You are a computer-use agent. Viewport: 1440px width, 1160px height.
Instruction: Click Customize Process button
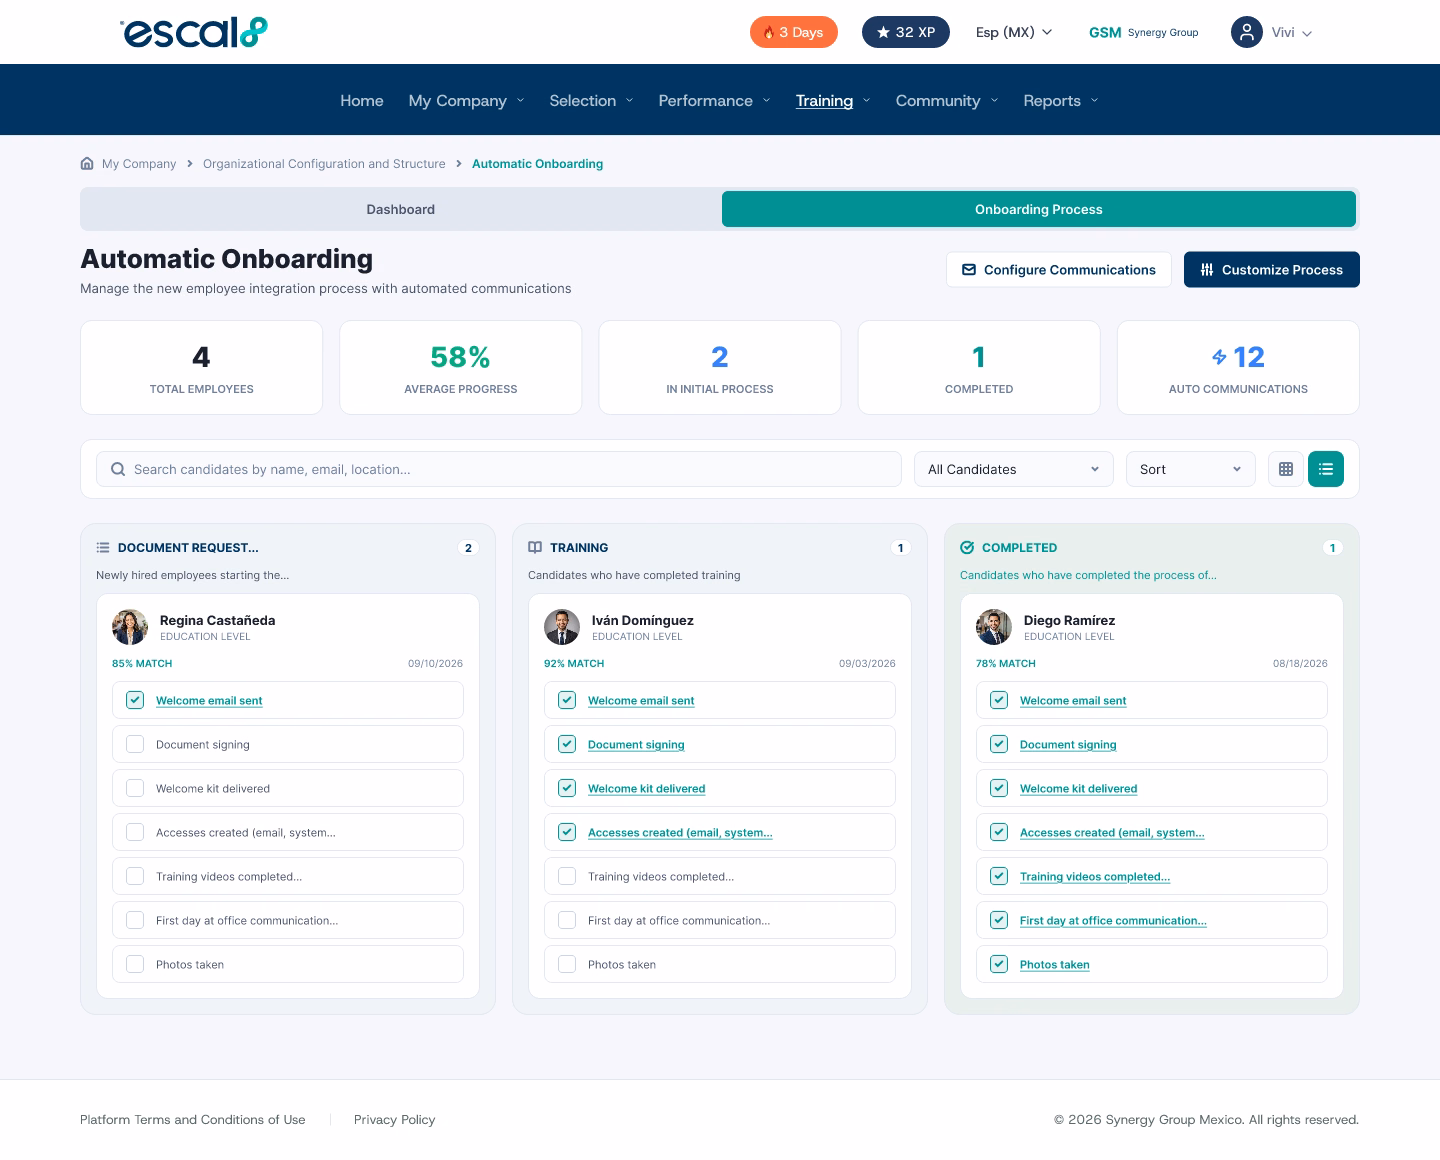coord(1272,269)
